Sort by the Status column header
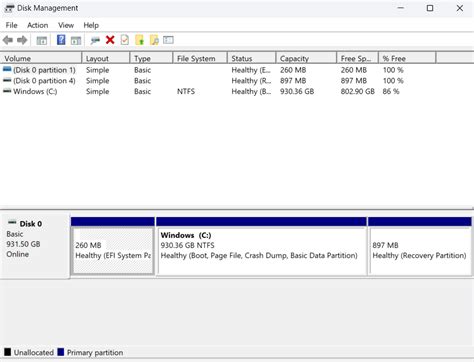Viewport: 474px width, 362px height. click(x=252, y=58)
